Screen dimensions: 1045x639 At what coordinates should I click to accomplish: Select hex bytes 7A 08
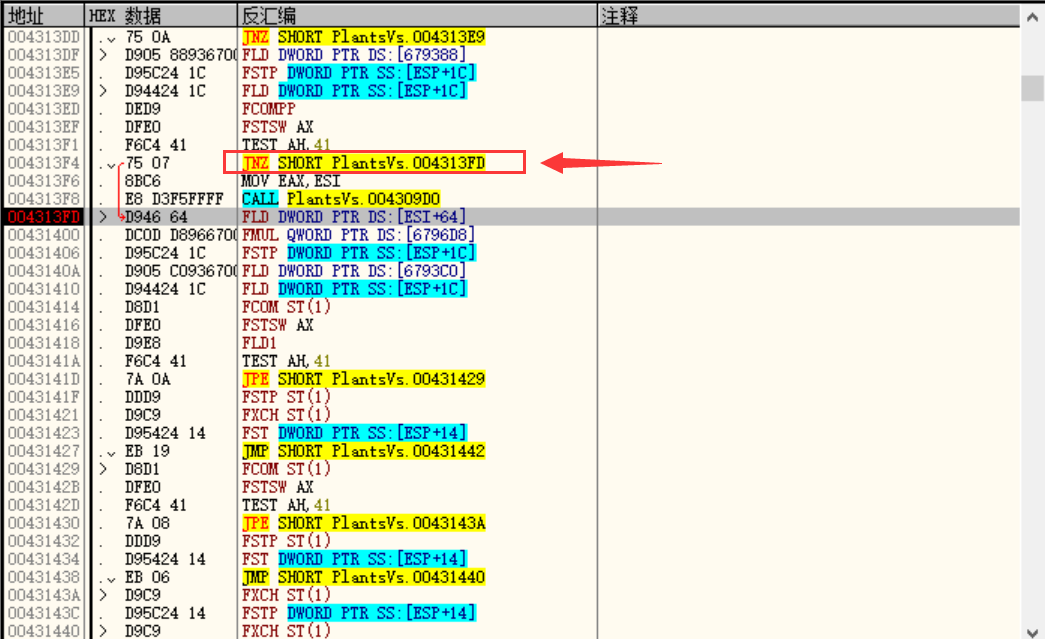pos(147,522)
